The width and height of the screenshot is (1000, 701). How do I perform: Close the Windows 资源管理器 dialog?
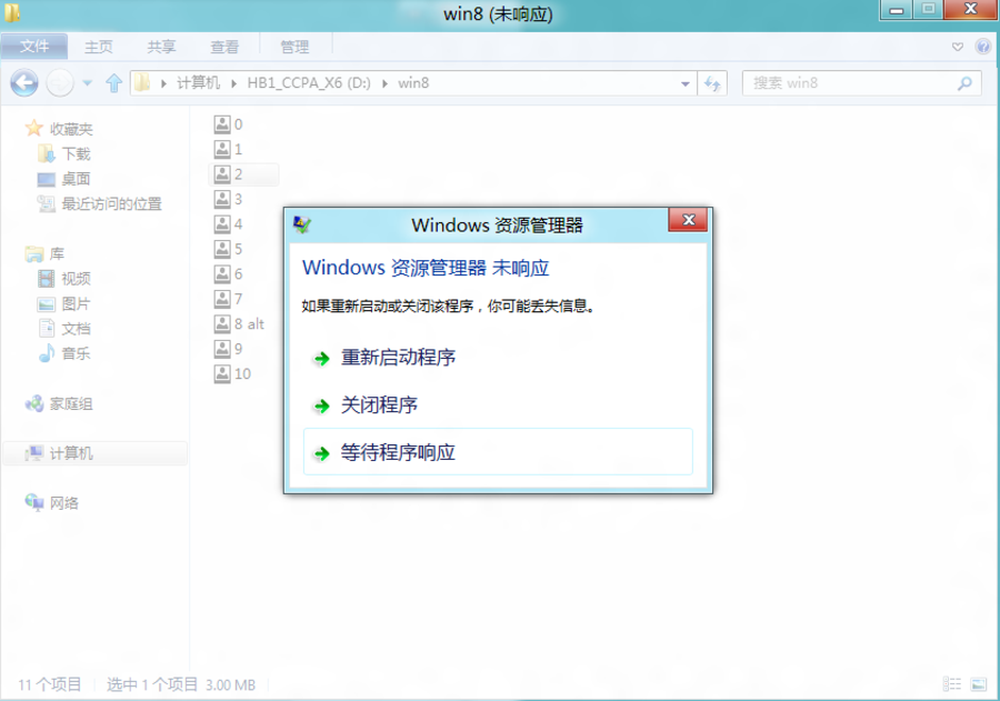pyautogui.click(x=688, y=221)
